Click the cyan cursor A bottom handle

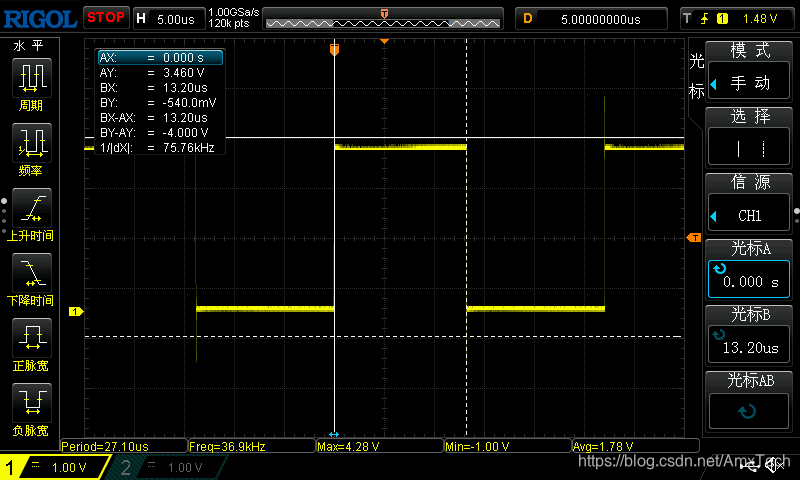tap(334, 435)
